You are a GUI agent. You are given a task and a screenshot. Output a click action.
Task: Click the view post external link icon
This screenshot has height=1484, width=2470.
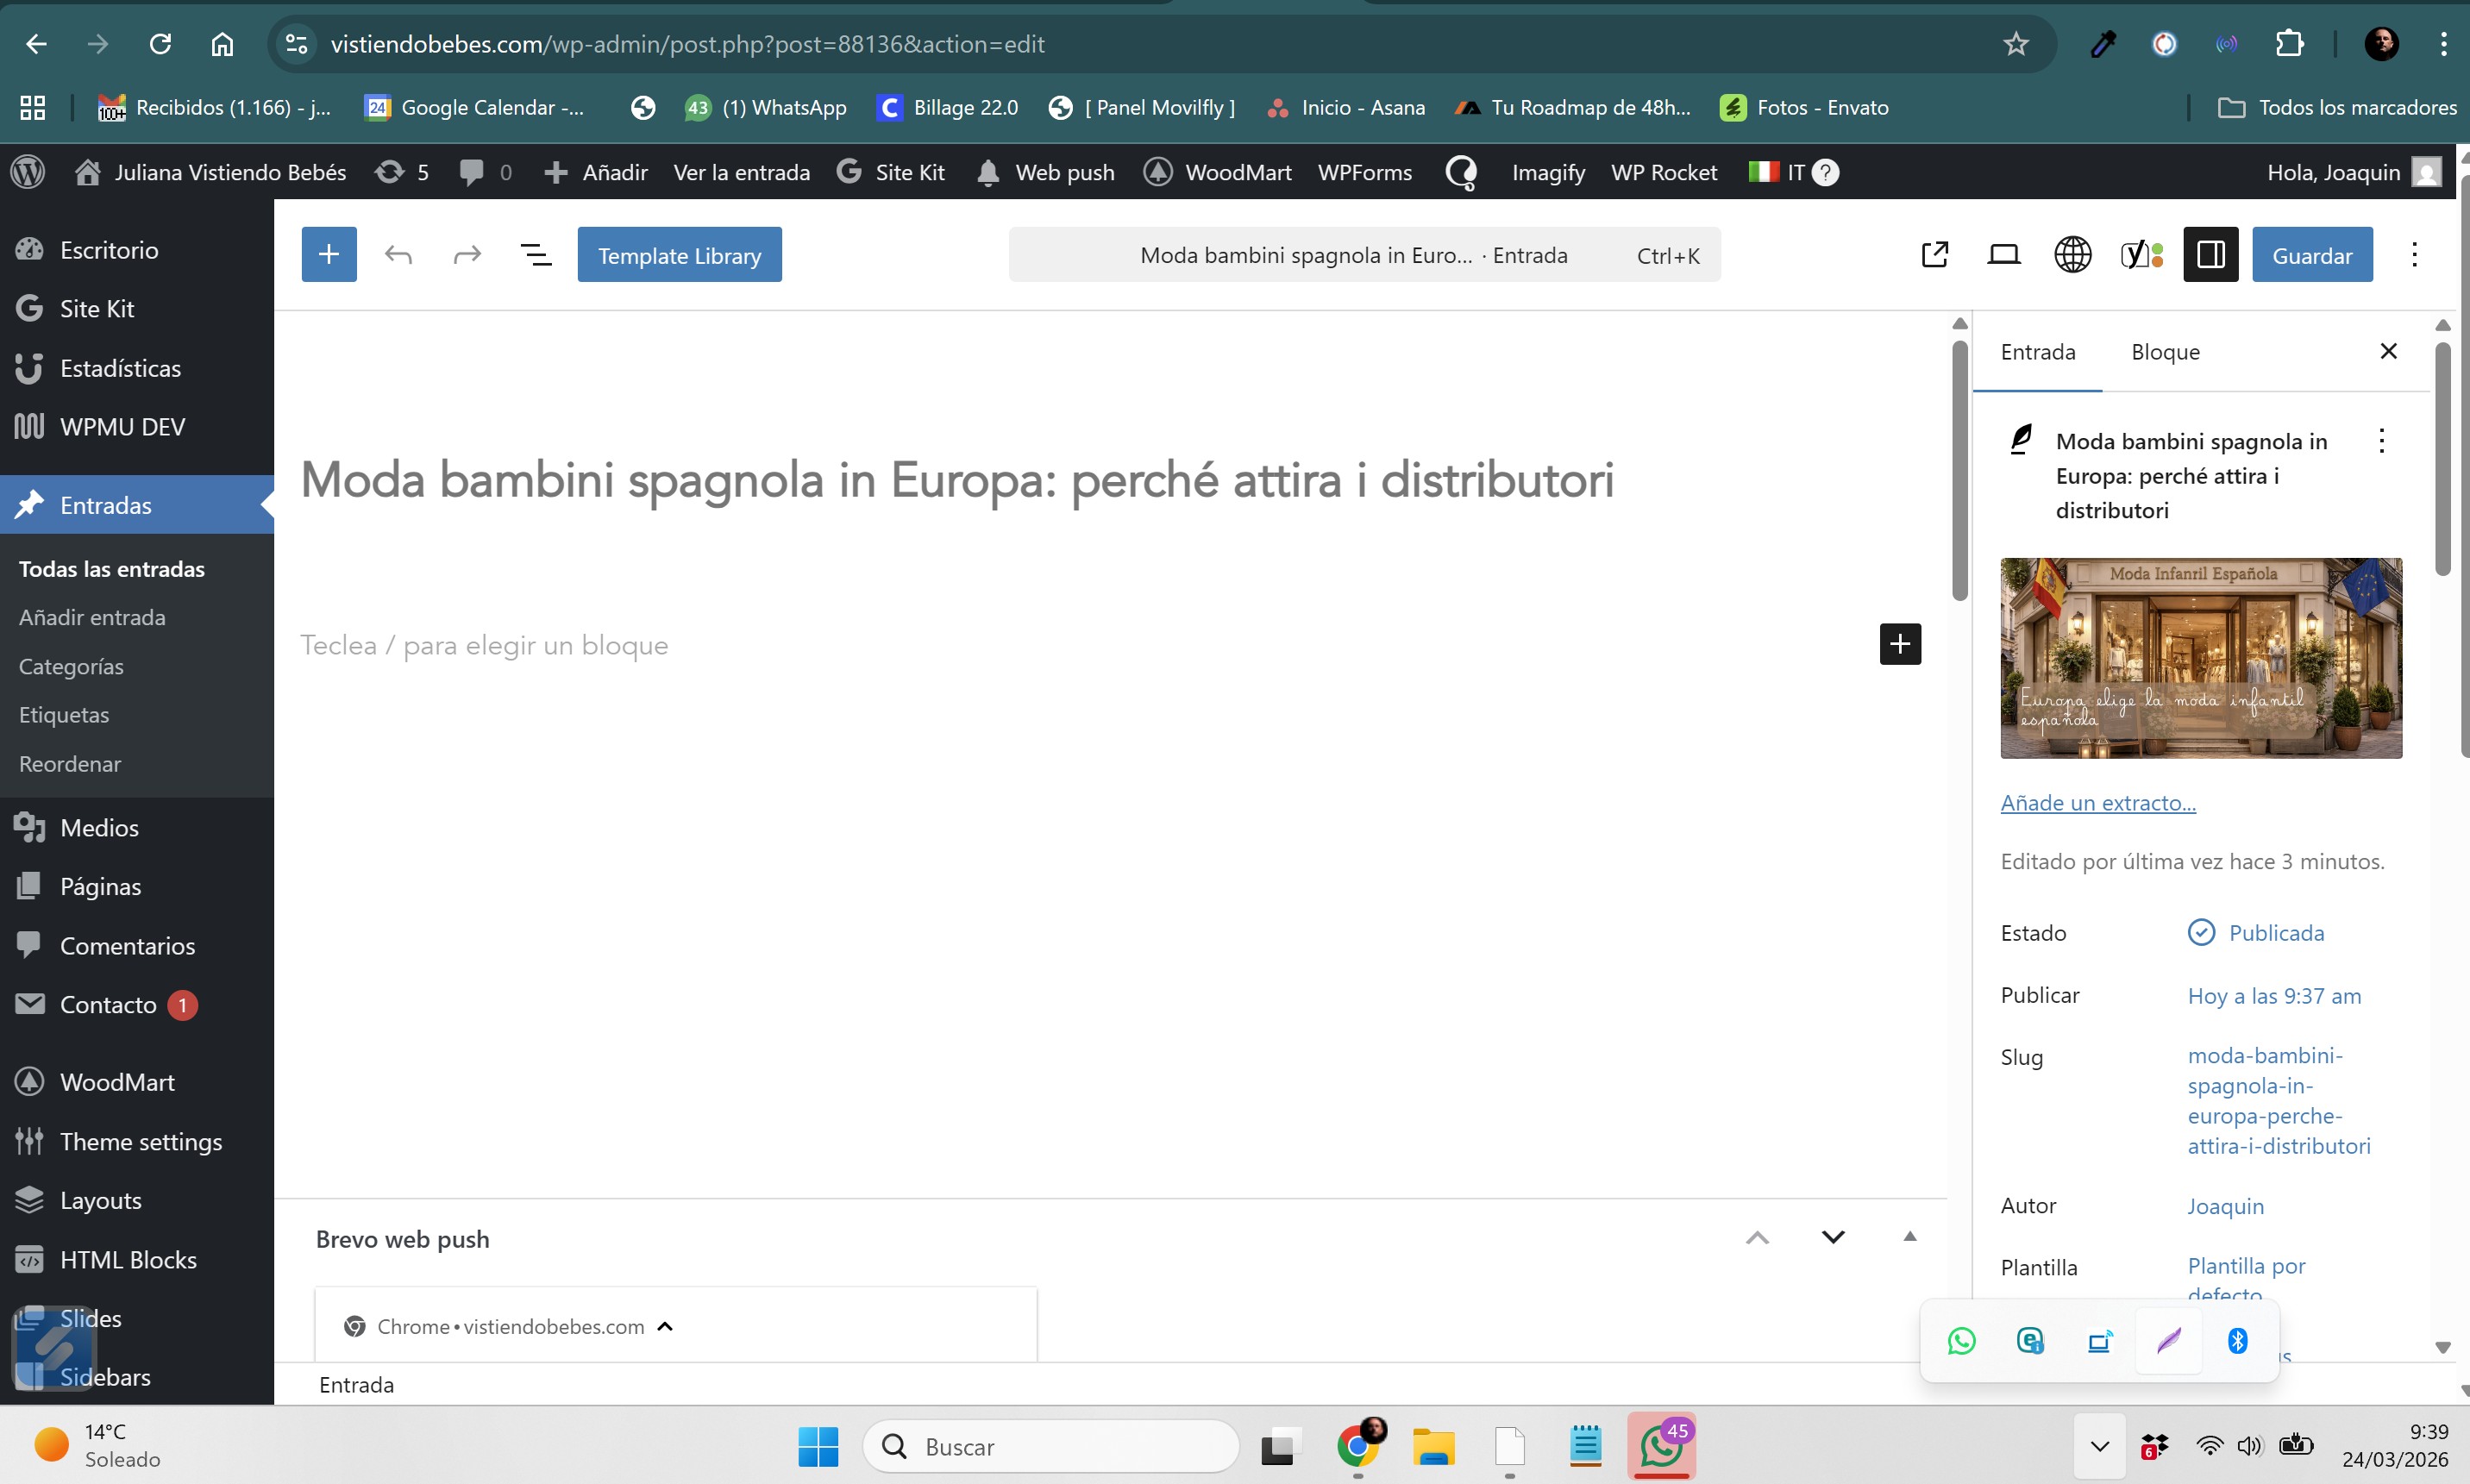[1934, 255]
